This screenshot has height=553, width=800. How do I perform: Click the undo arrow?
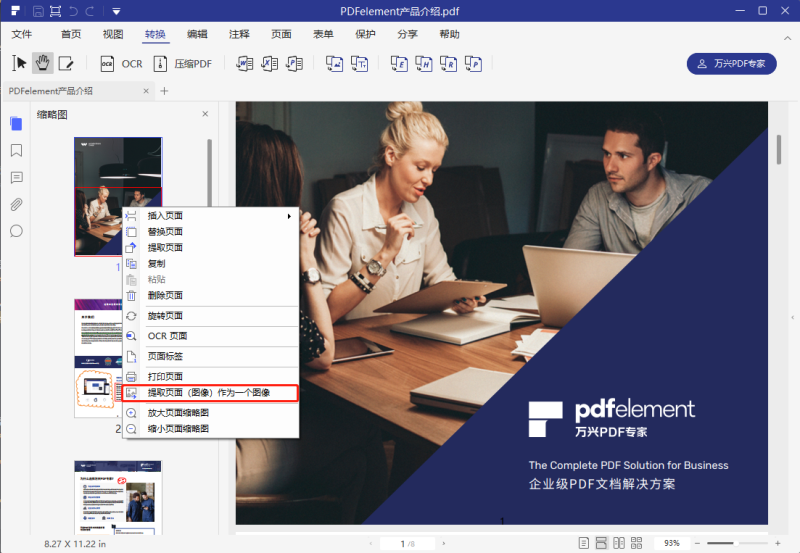point(73,11)
